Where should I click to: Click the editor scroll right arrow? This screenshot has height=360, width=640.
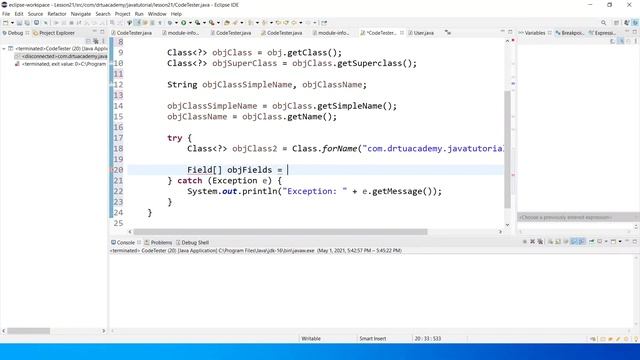500,231
